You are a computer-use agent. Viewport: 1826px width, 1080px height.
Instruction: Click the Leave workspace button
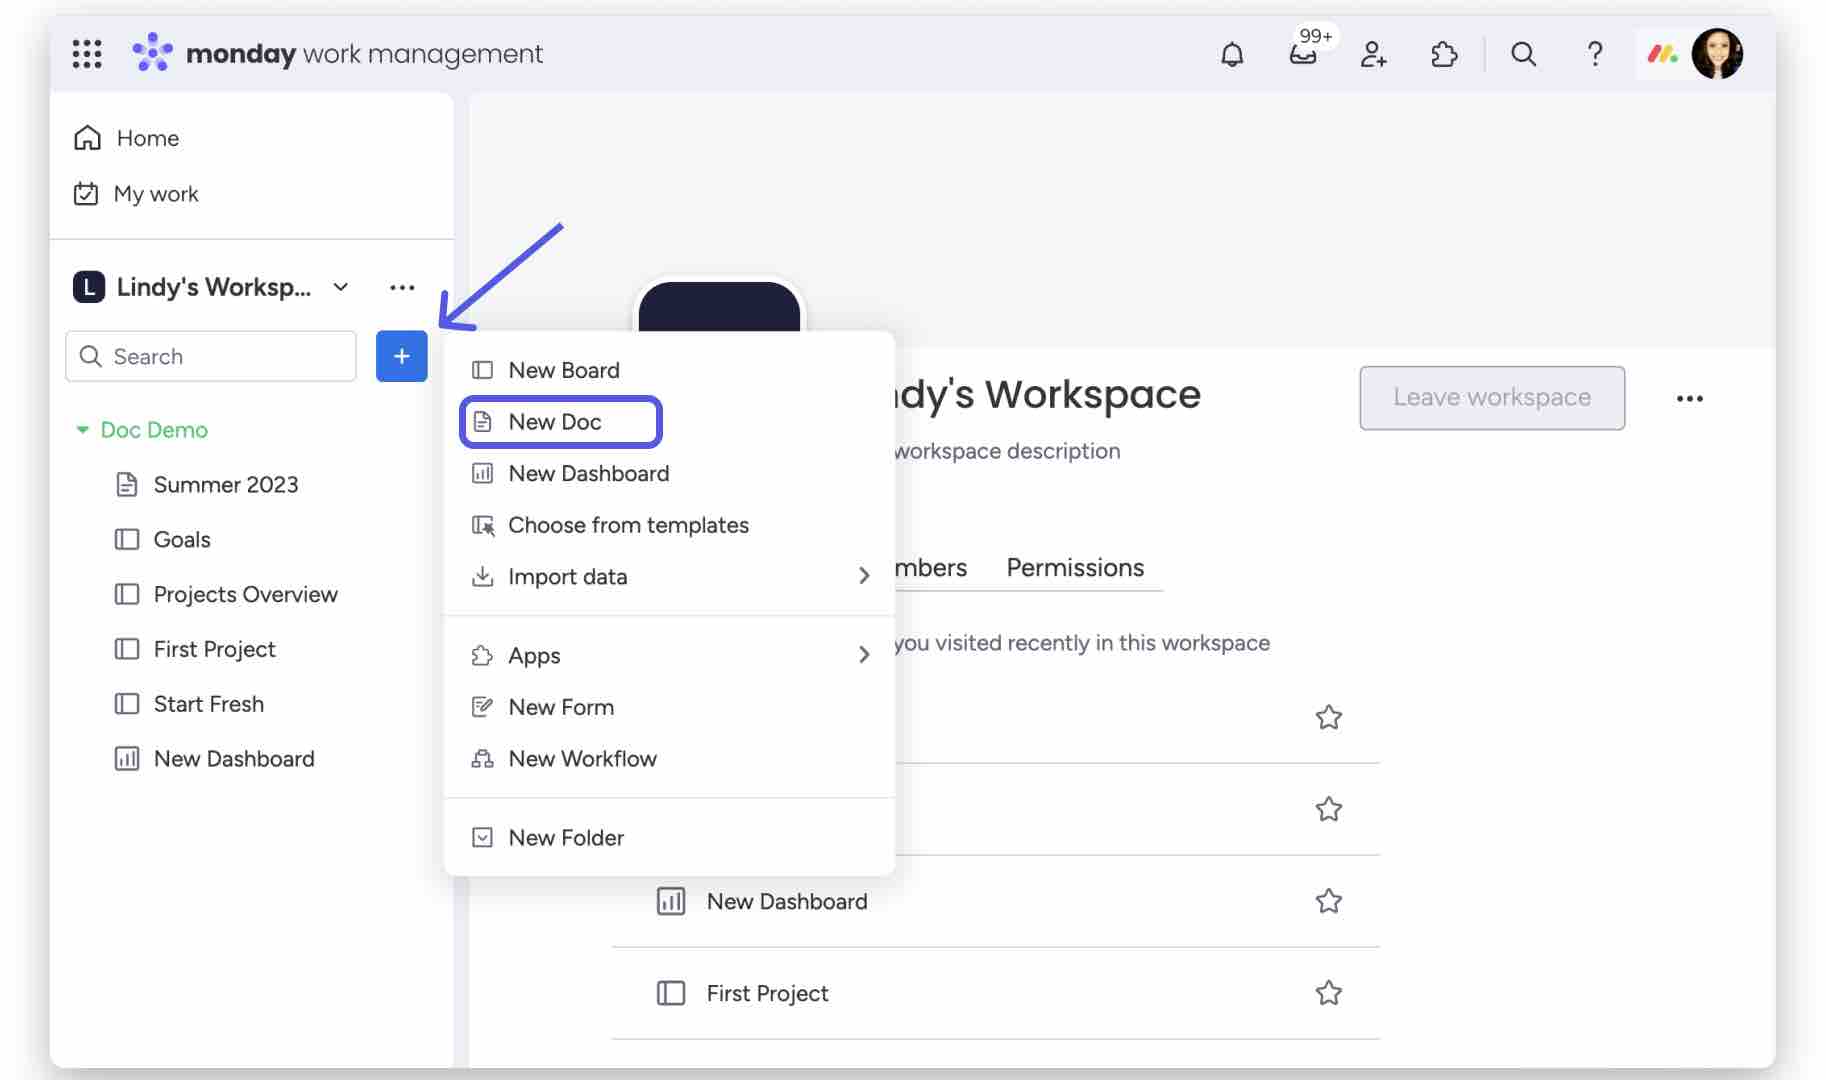pos(1491,398)
